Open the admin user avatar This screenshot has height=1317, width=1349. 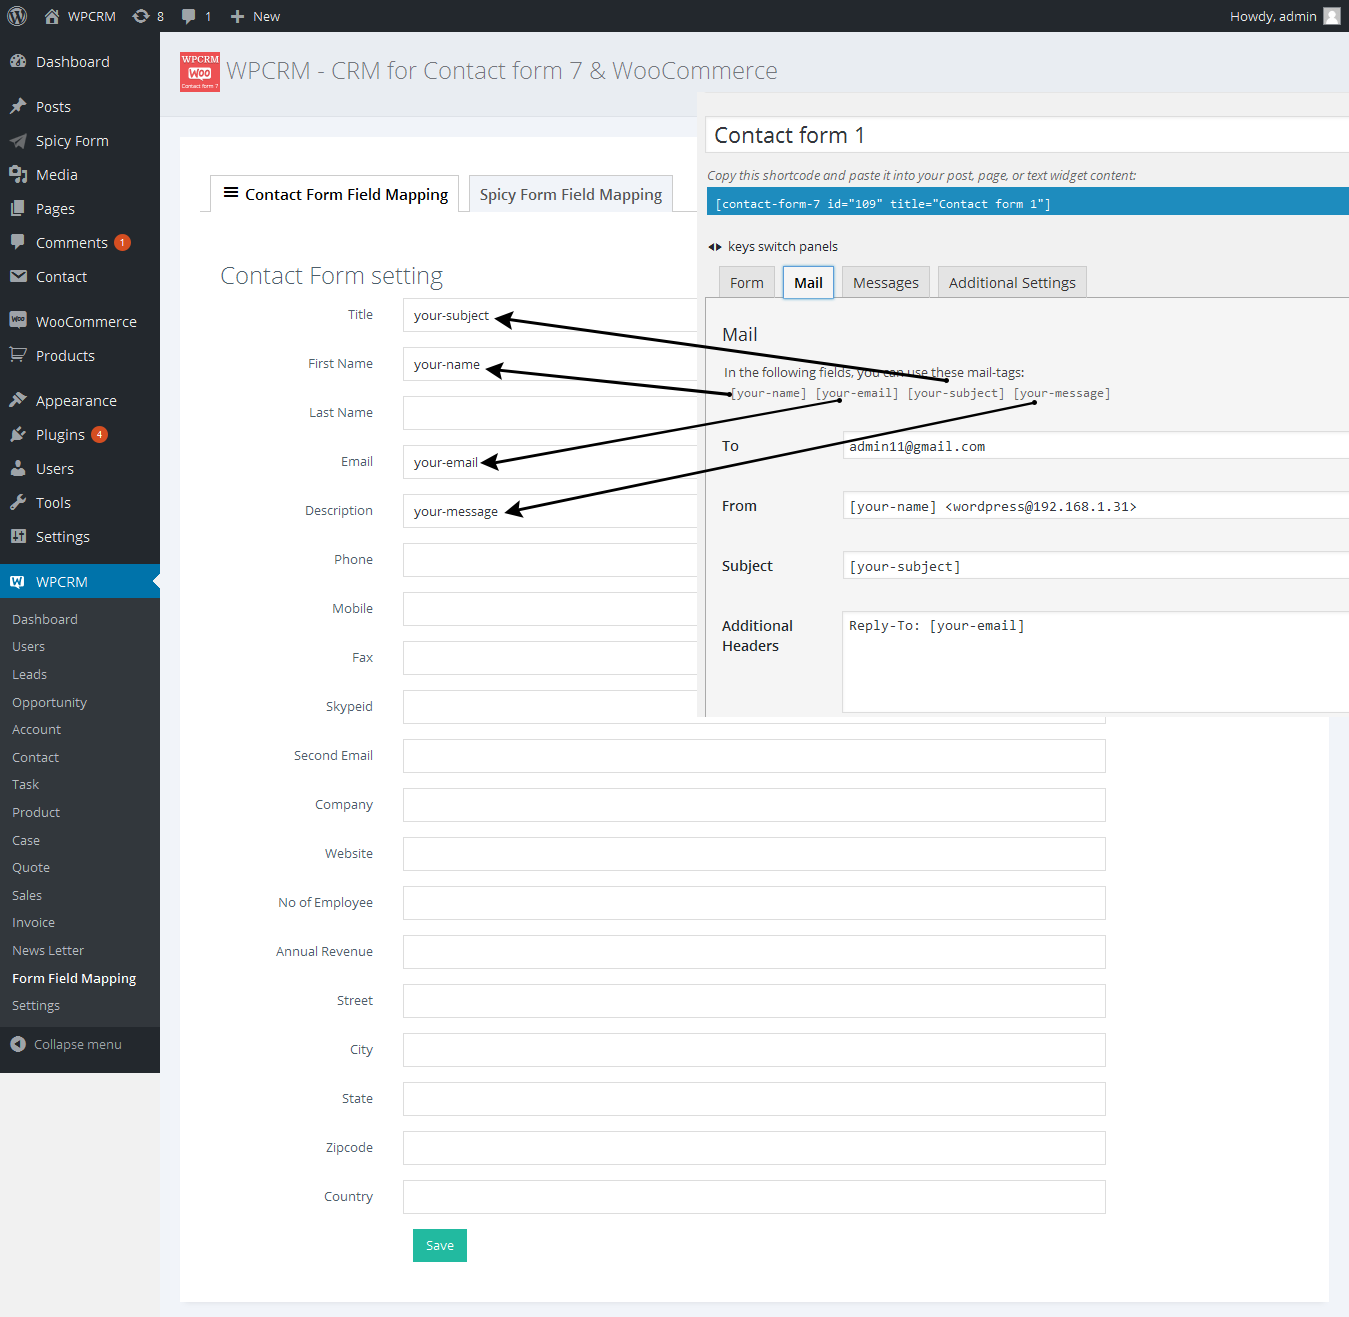point(1332,16)
